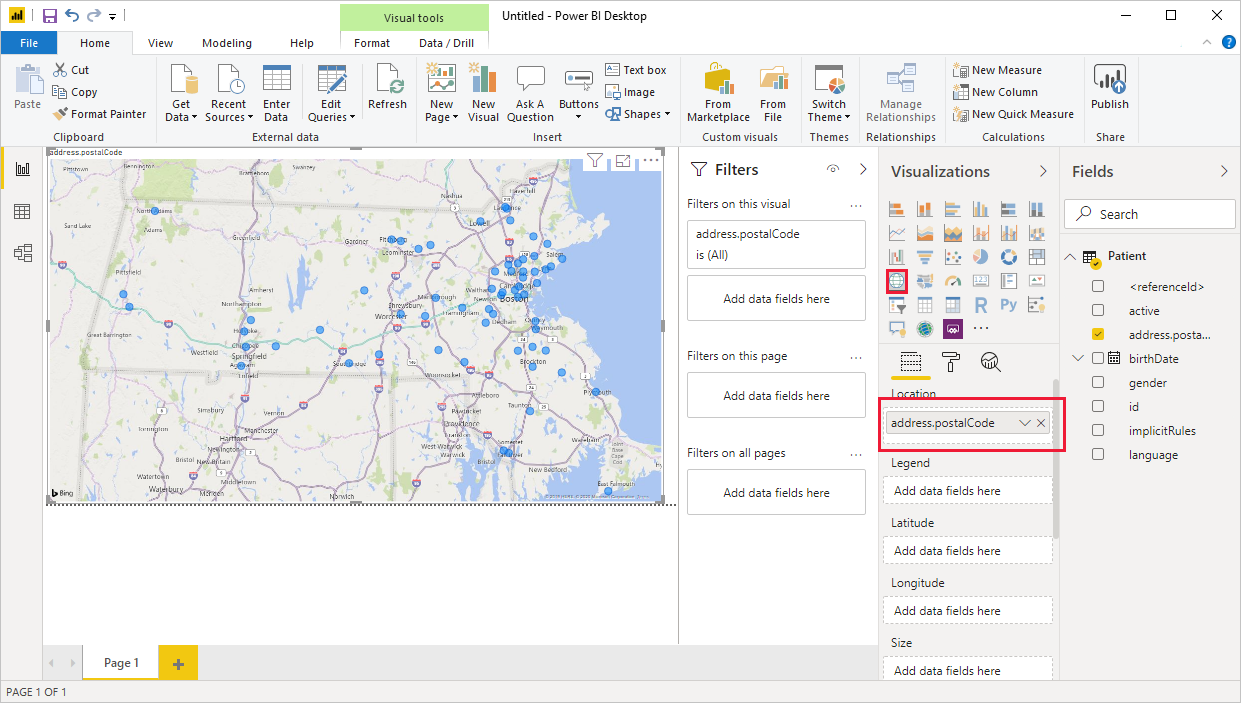Open the File tab

point(29,43)
